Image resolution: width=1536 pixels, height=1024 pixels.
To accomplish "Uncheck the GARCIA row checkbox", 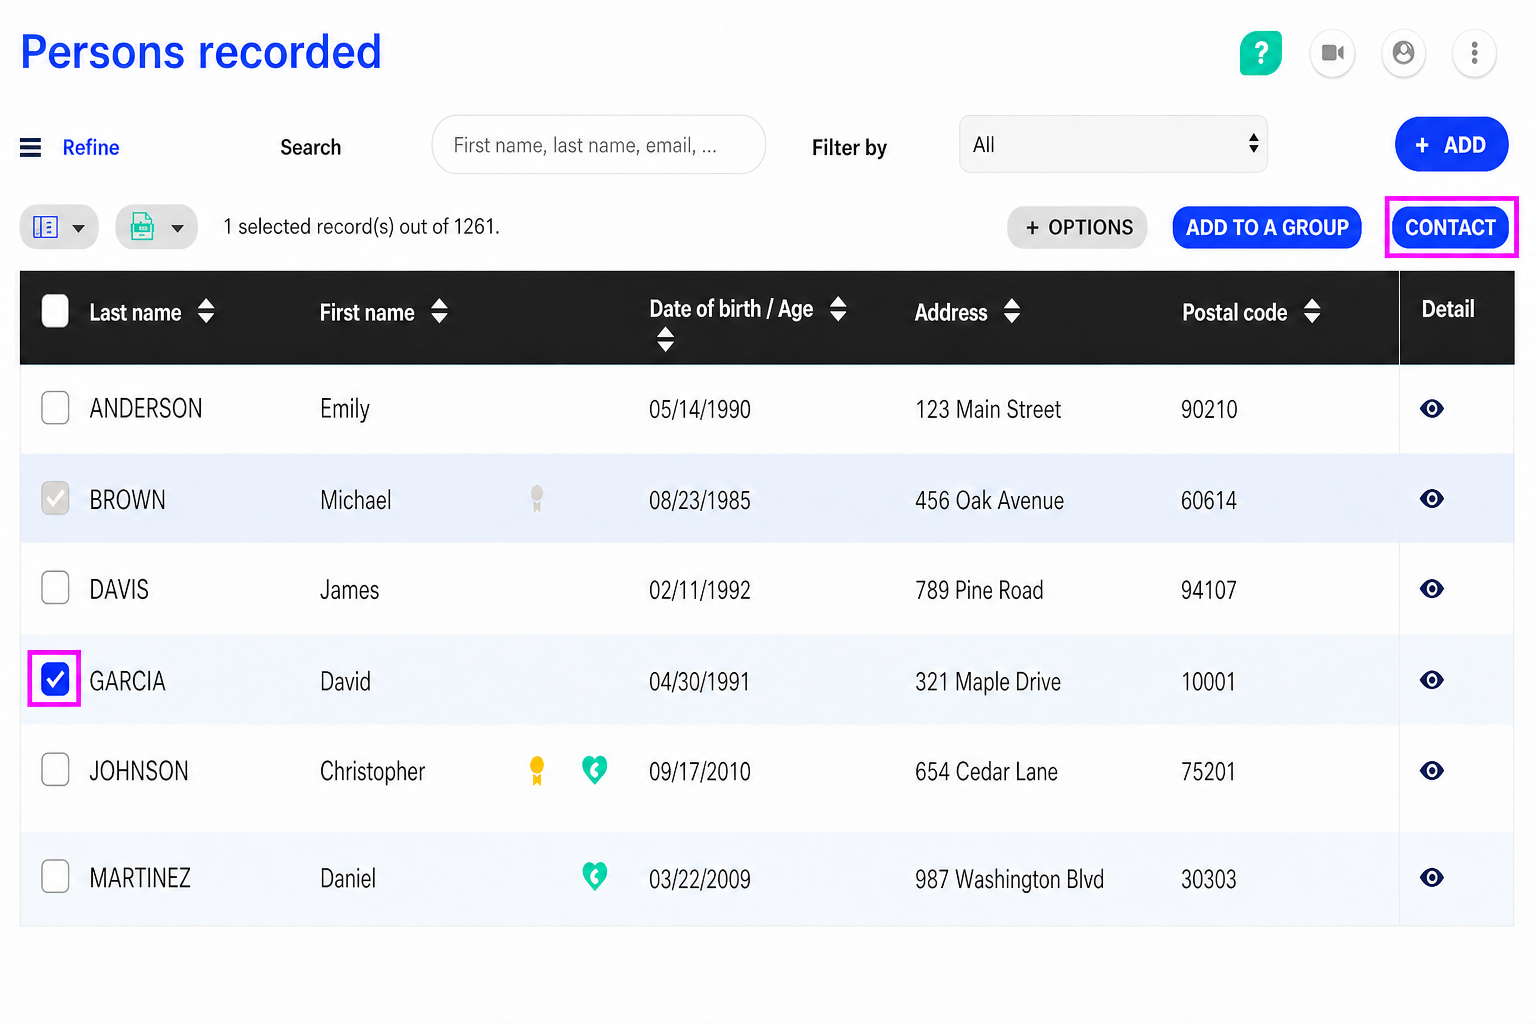I will coord(55,679).
